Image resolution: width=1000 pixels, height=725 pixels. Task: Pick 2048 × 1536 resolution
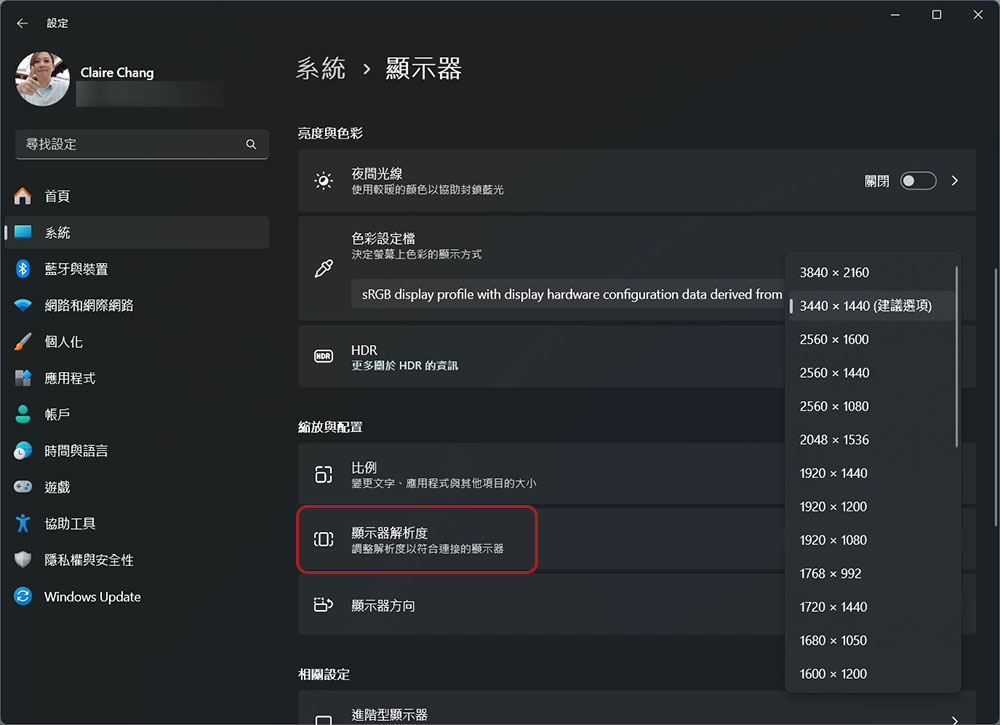(871, 440)
